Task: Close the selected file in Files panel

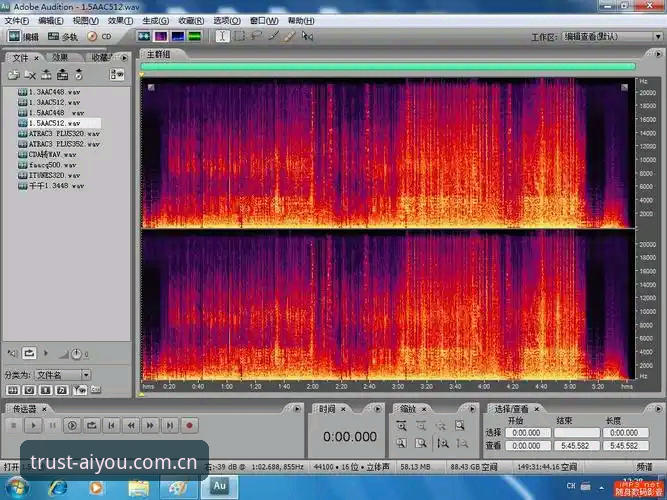Action: (x=30, y=75)
